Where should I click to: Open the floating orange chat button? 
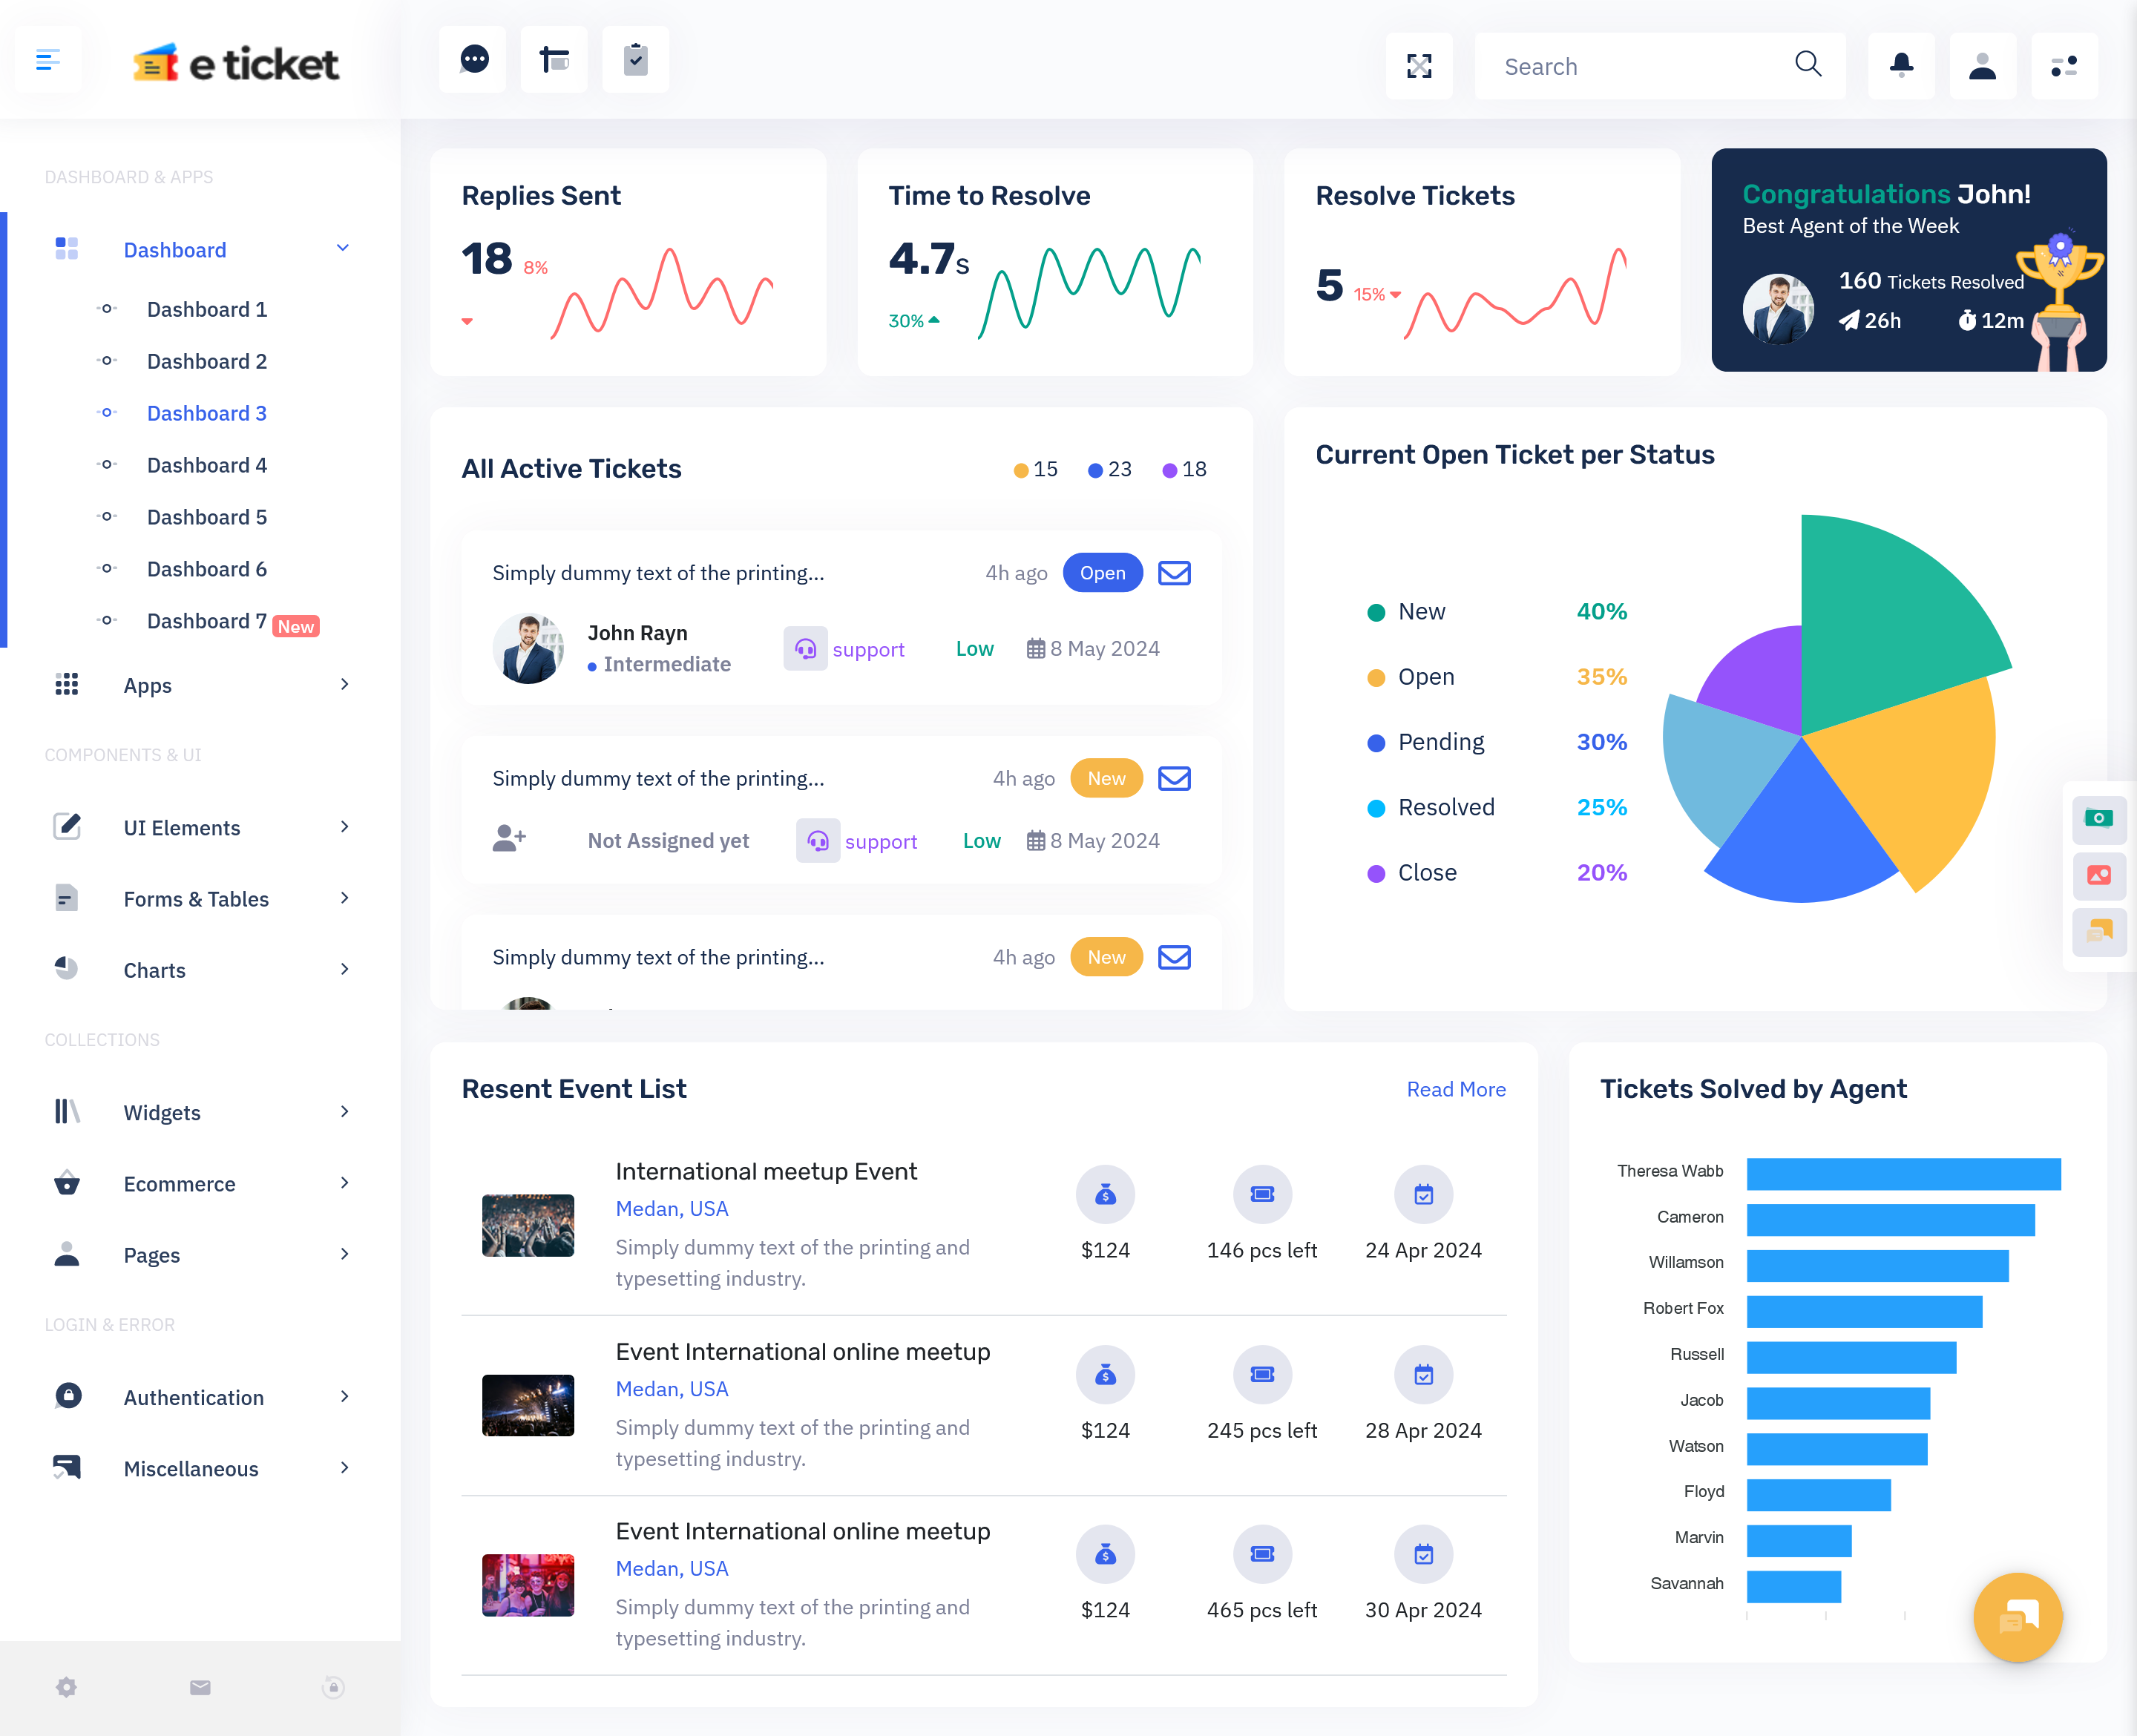2018,1617
